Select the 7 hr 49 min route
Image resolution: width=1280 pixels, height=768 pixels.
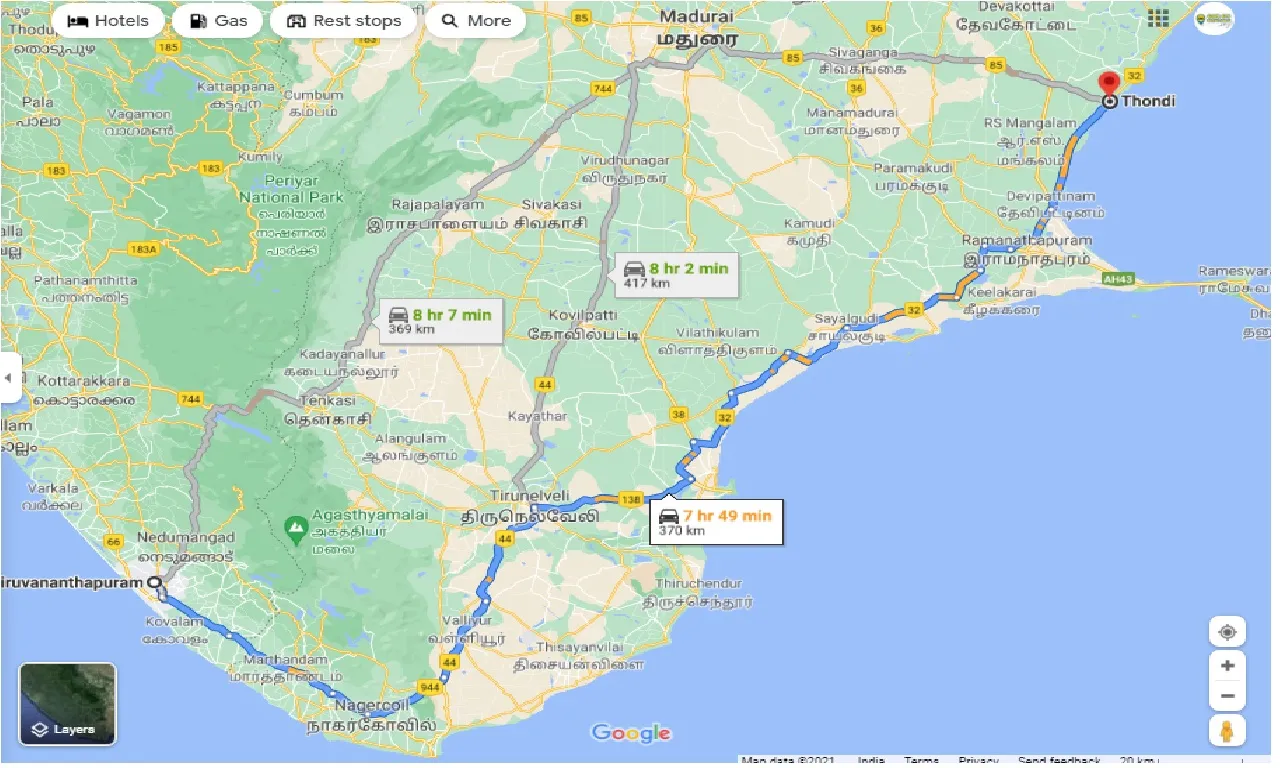point(715,522)
